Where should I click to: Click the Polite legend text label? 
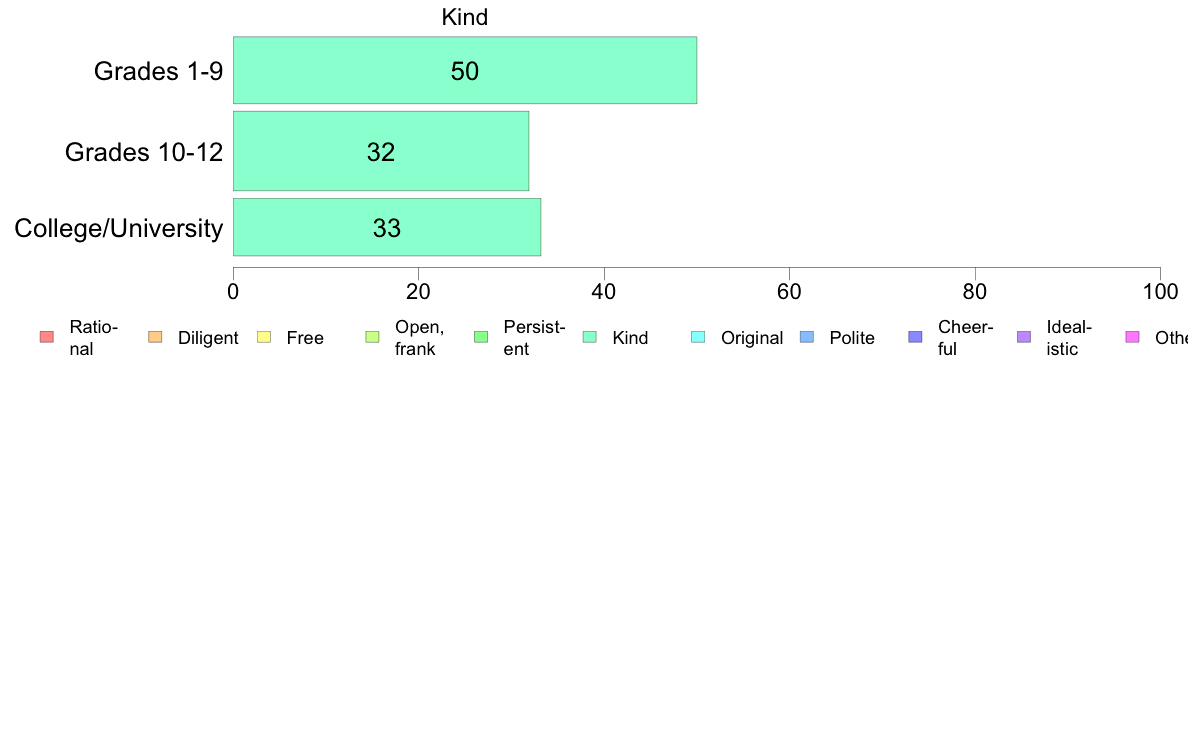pos(852,338)
